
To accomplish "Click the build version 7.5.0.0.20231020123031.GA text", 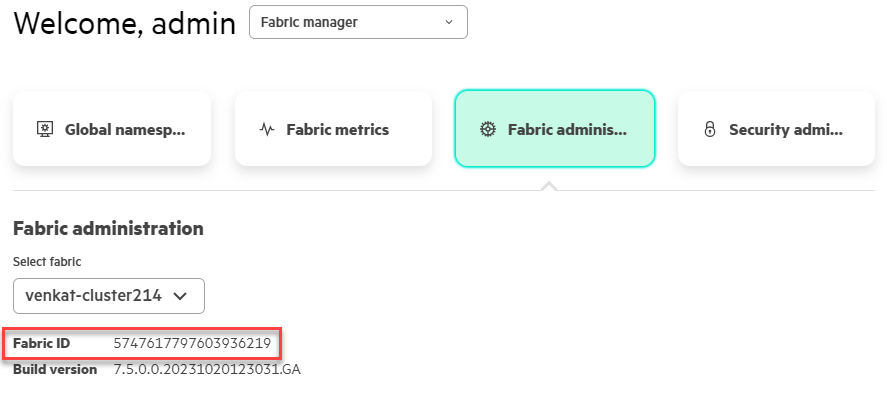I will tap(207, 370).
